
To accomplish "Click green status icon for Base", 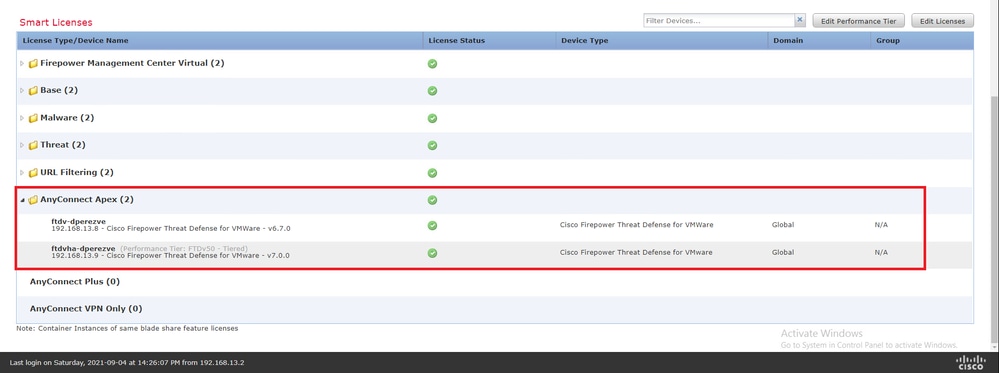I will coord(432,91).
